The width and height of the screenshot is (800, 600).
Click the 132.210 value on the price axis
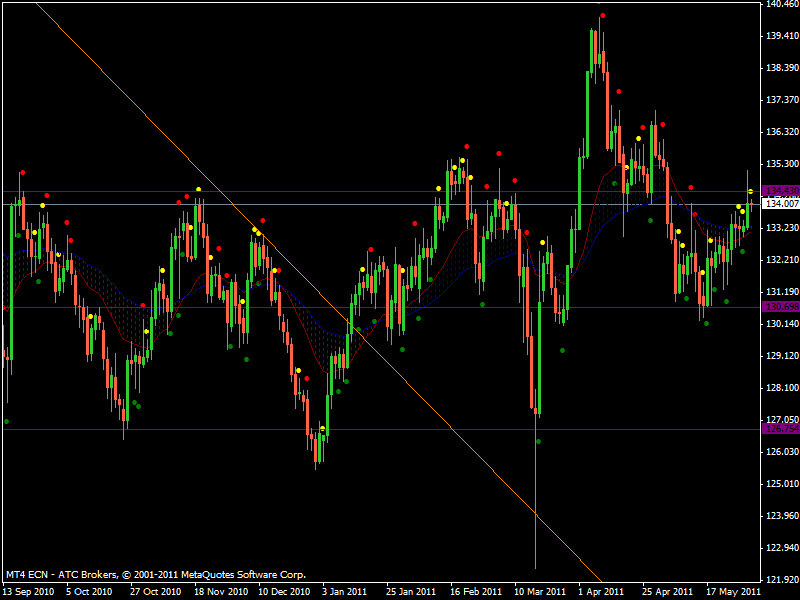tap(782, 260)
